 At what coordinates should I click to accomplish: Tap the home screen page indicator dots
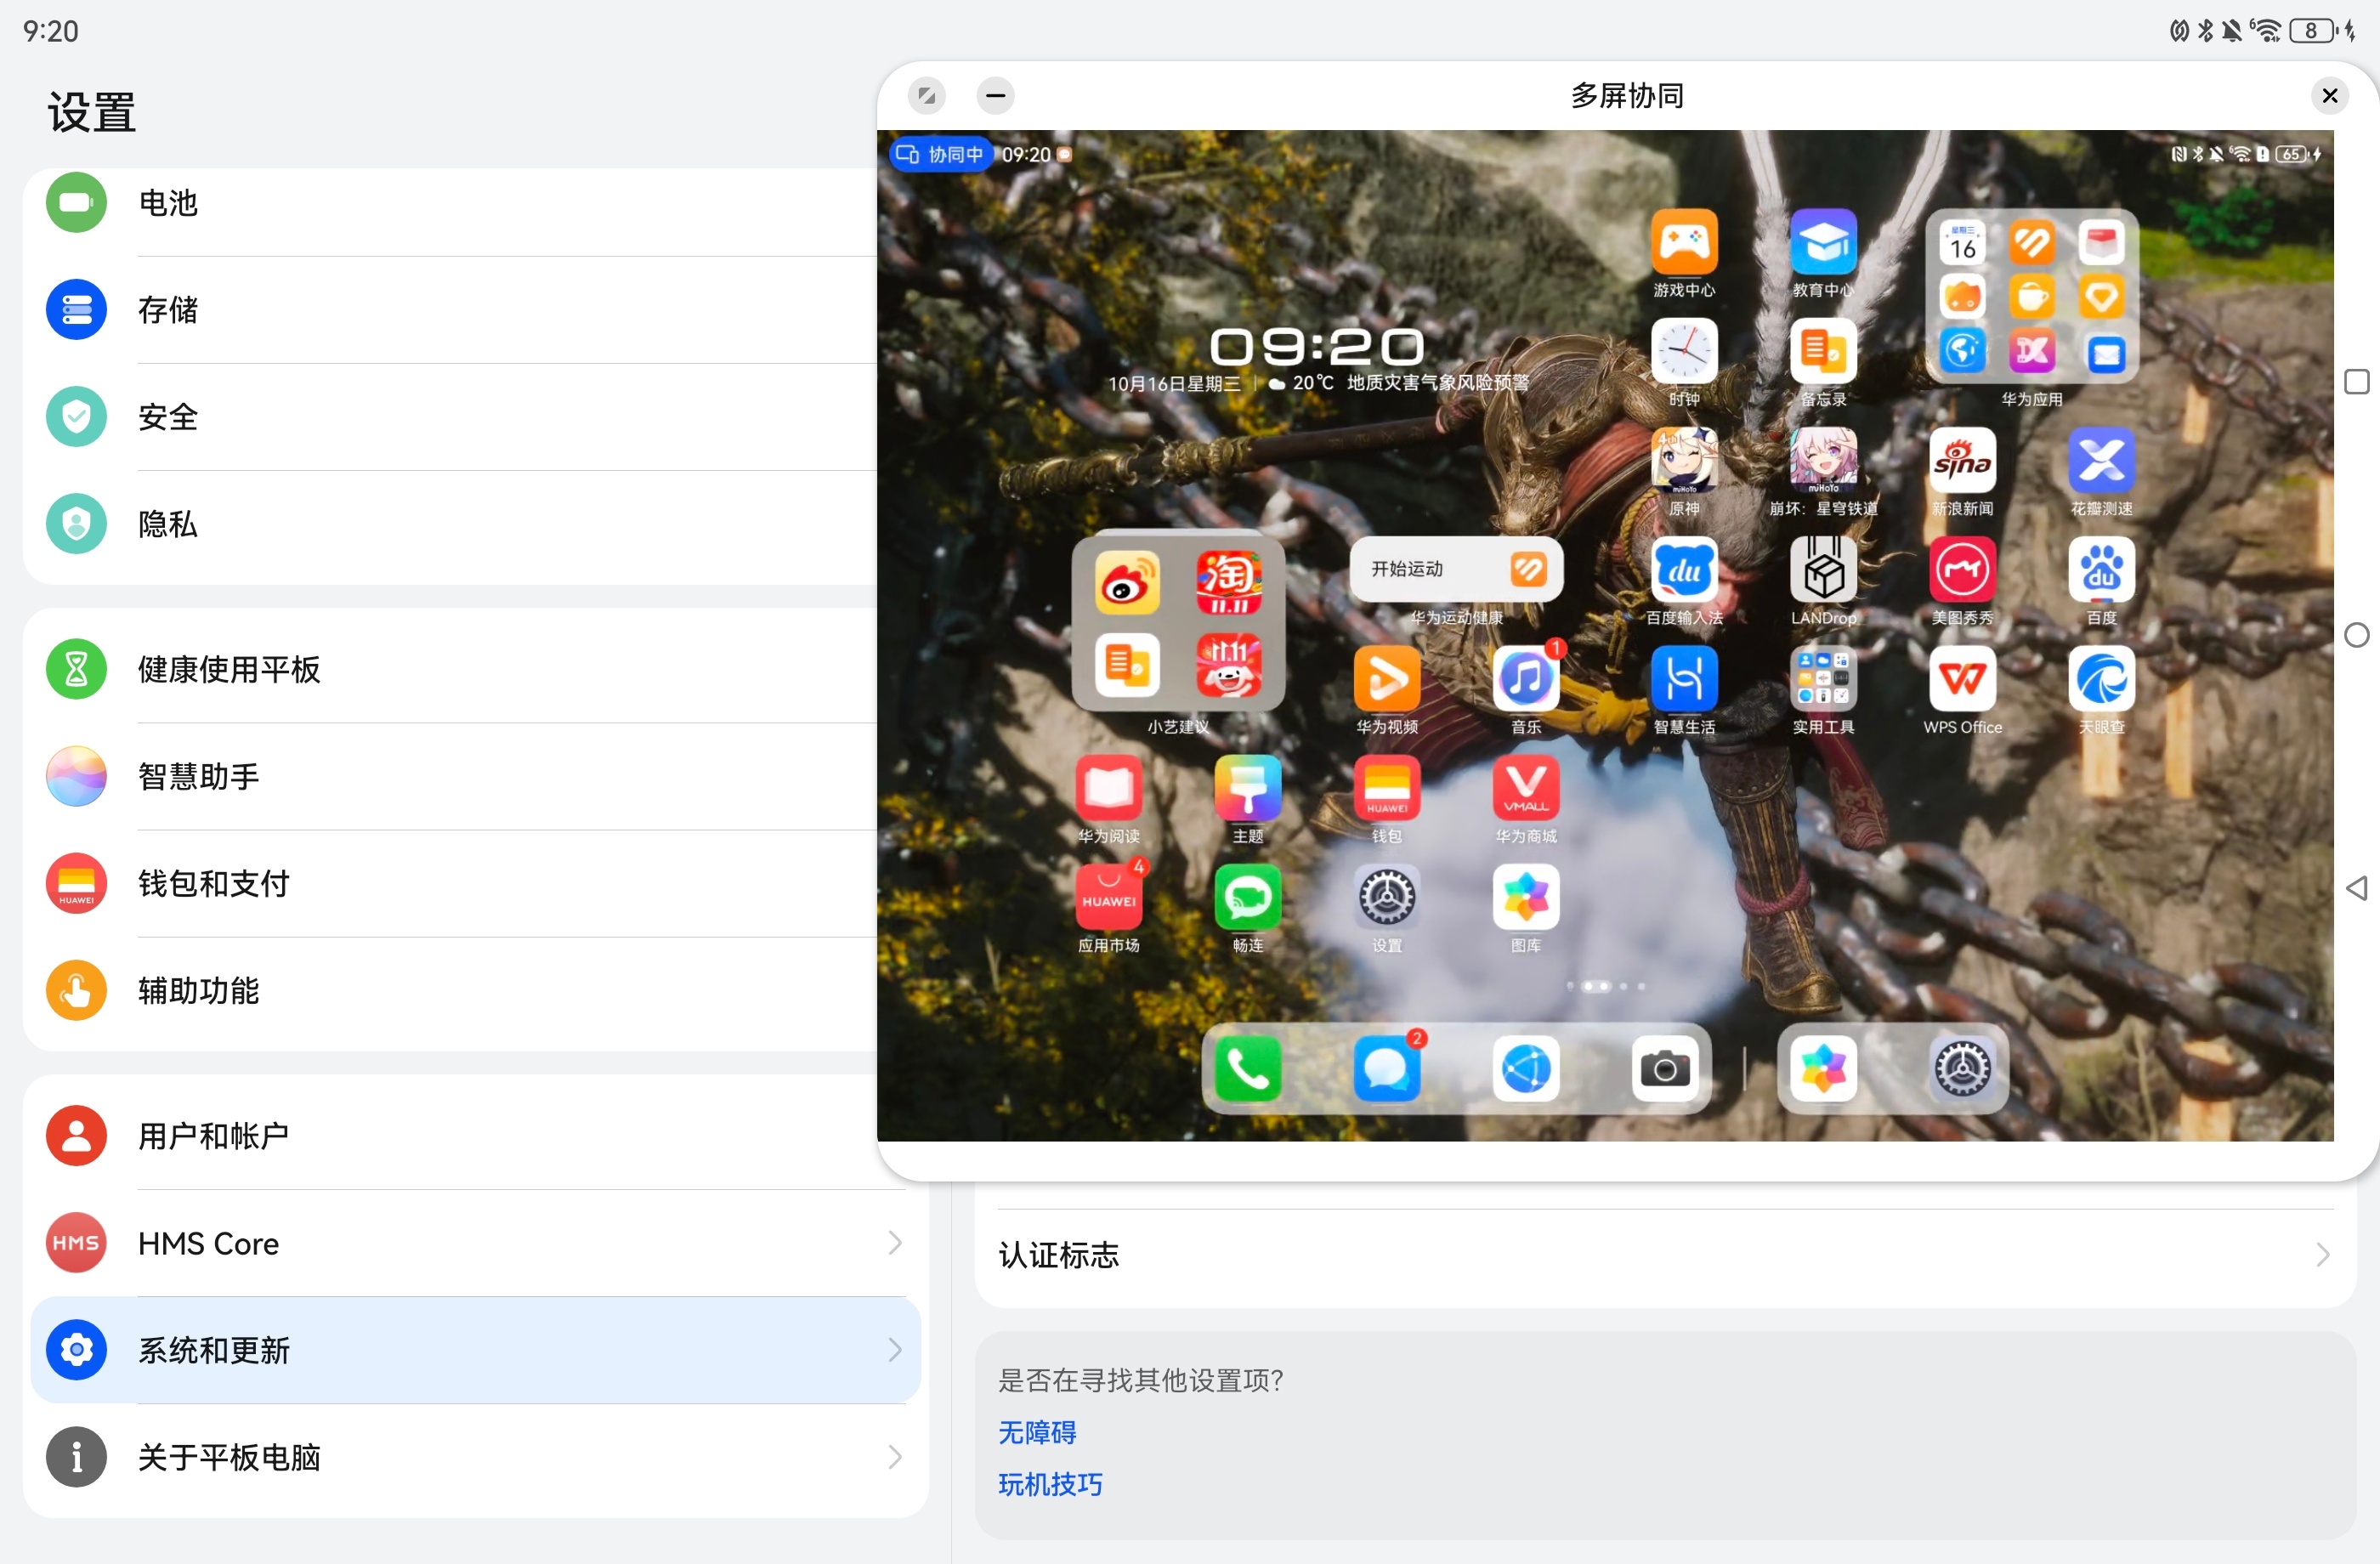(x=1605, y=986)
